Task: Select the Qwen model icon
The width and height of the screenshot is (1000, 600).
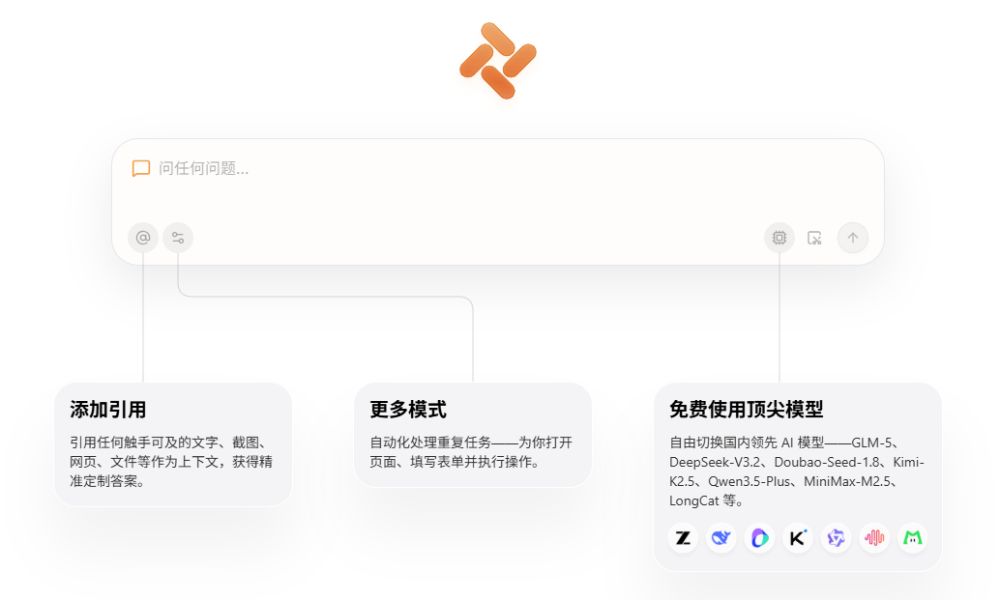Action: 836,538
